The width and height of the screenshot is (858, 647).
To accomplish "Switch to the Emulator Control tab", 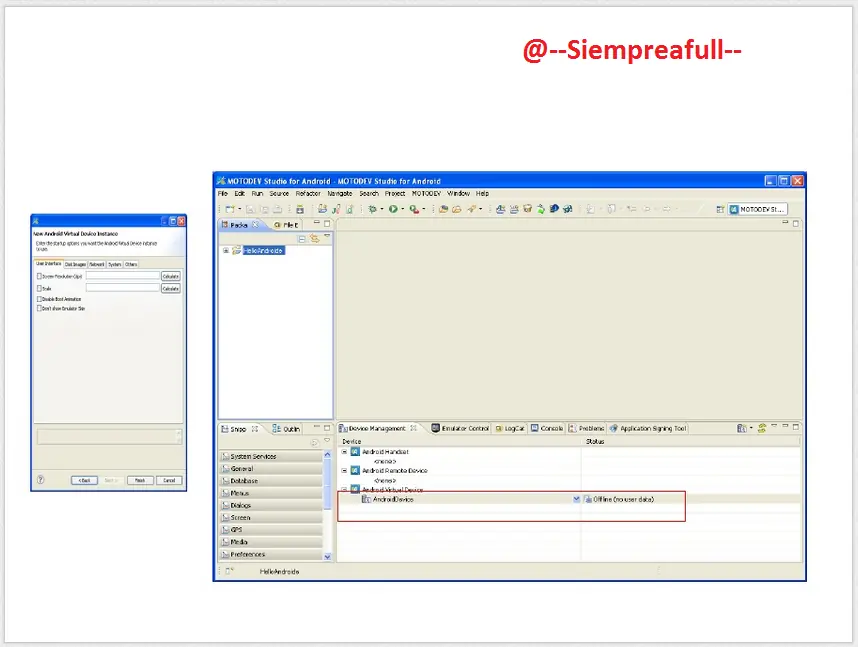I will tap(460, 429).
